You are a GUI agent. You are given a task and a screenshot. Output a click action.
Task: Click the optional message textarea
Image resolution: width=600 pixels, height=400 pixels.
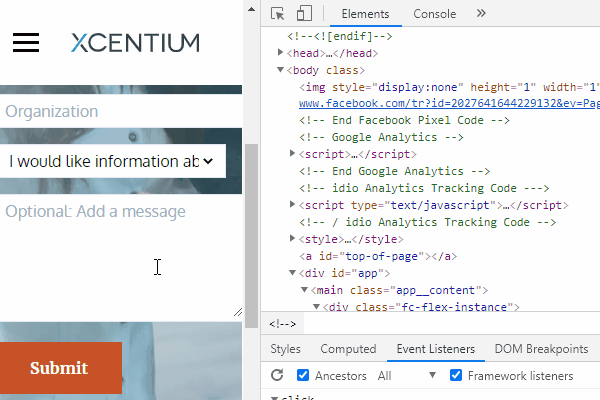pyautogui.click(x=121, y=258)
